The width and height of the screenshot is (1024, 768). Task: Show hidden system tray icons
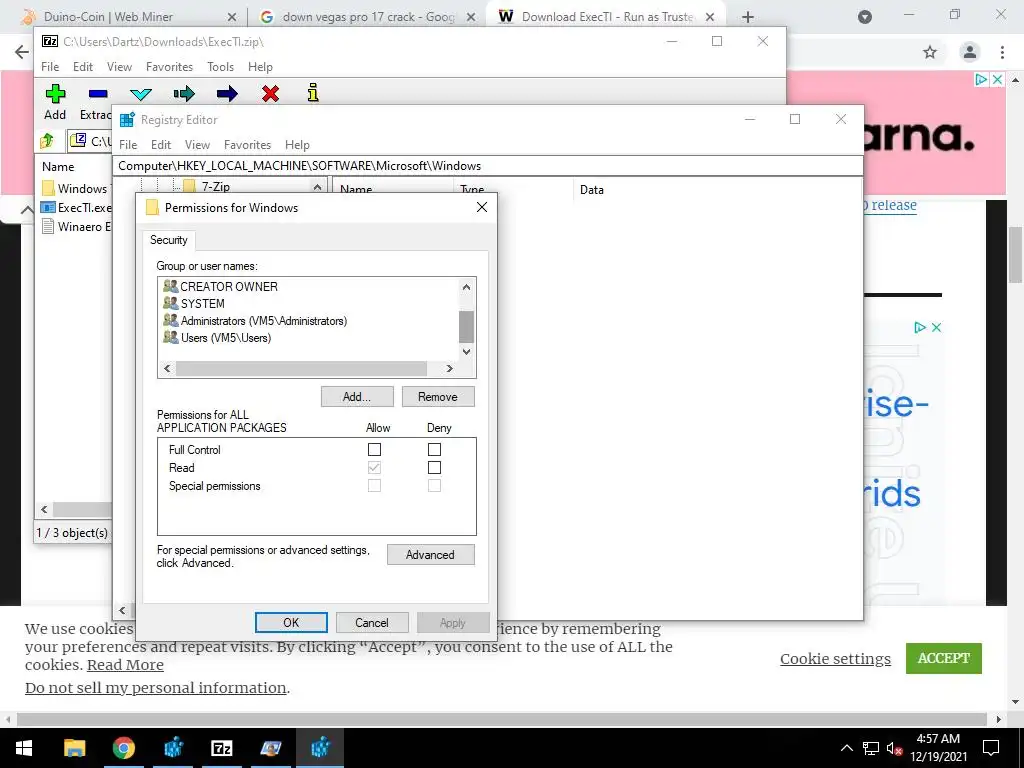click(846, 748)
